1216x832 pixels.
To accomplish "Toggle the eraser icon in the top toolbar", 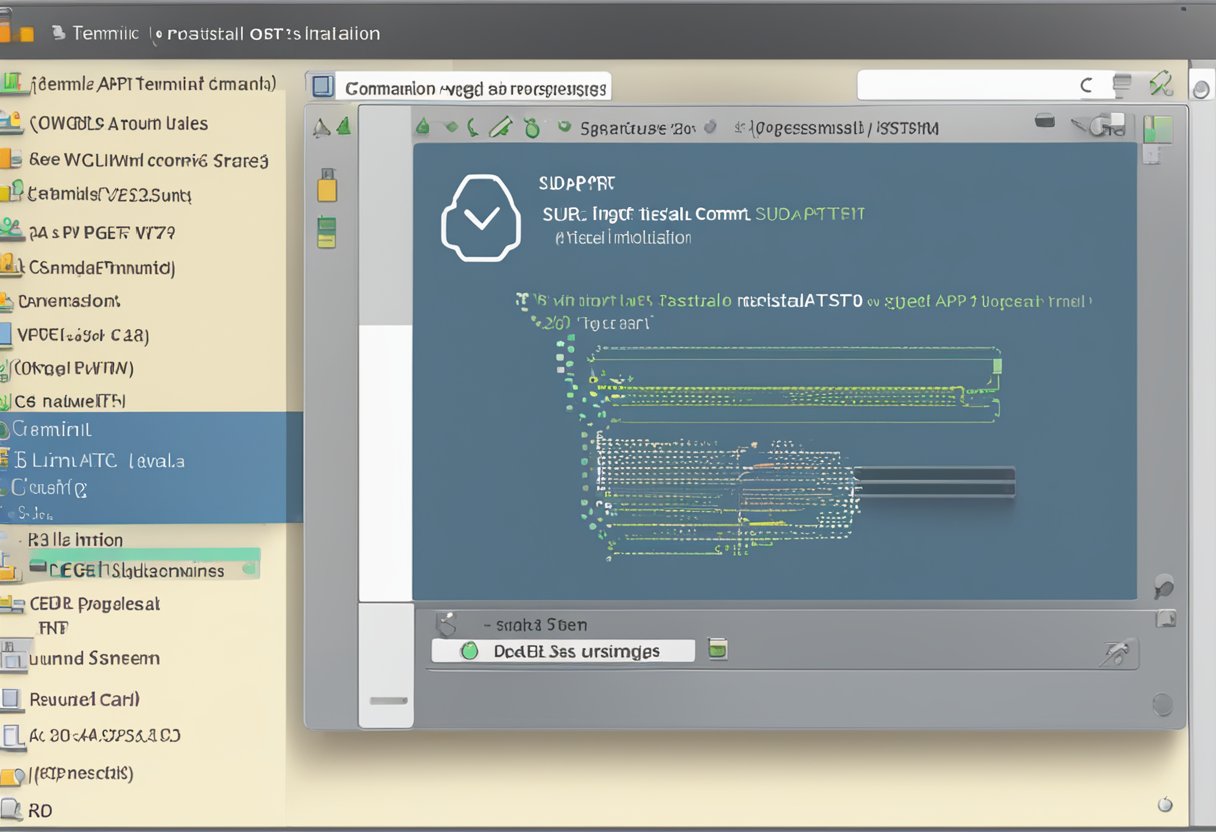I will point(532,127).
